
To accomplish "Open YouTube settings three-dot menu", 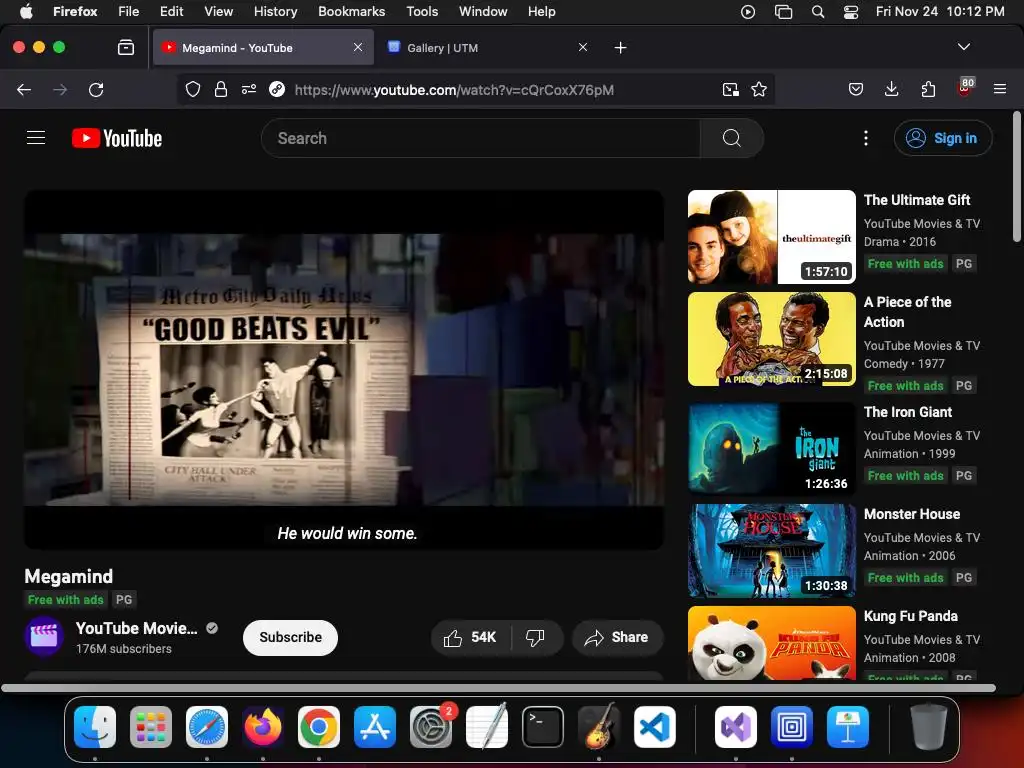I will coord(865,138).
